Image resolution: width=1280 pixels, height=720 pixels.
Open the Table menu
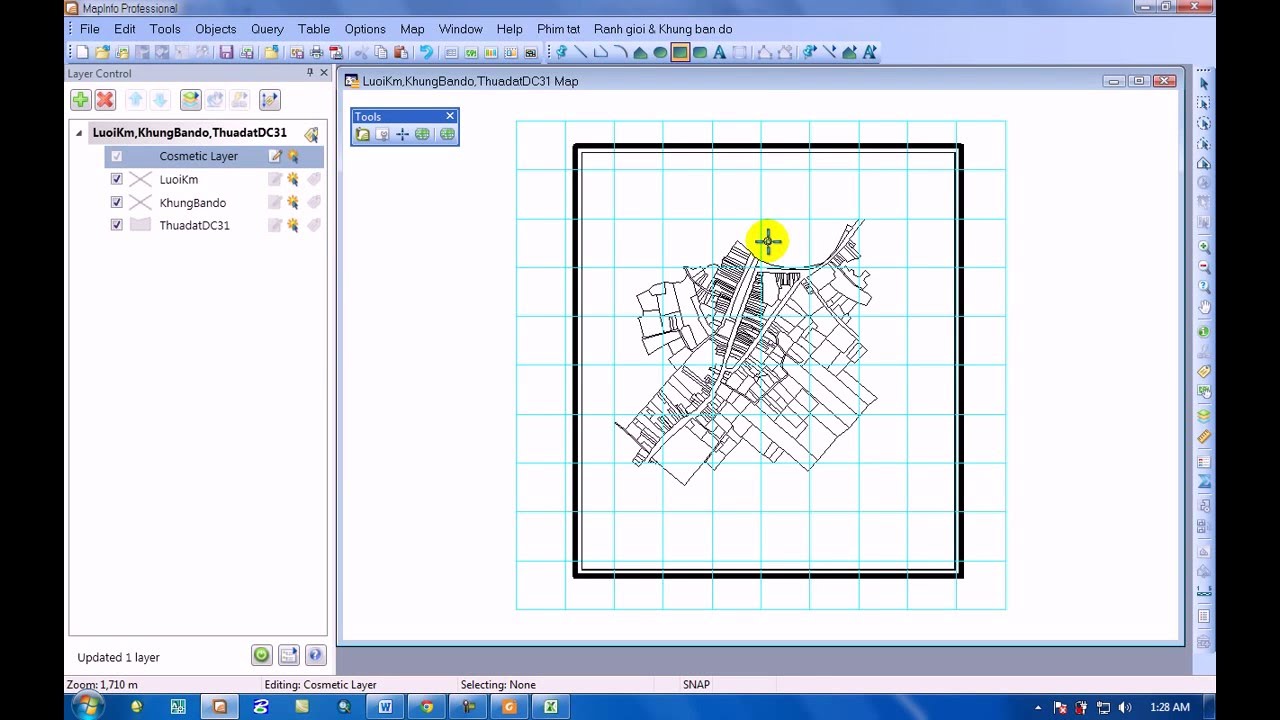[x=314, y=29]
